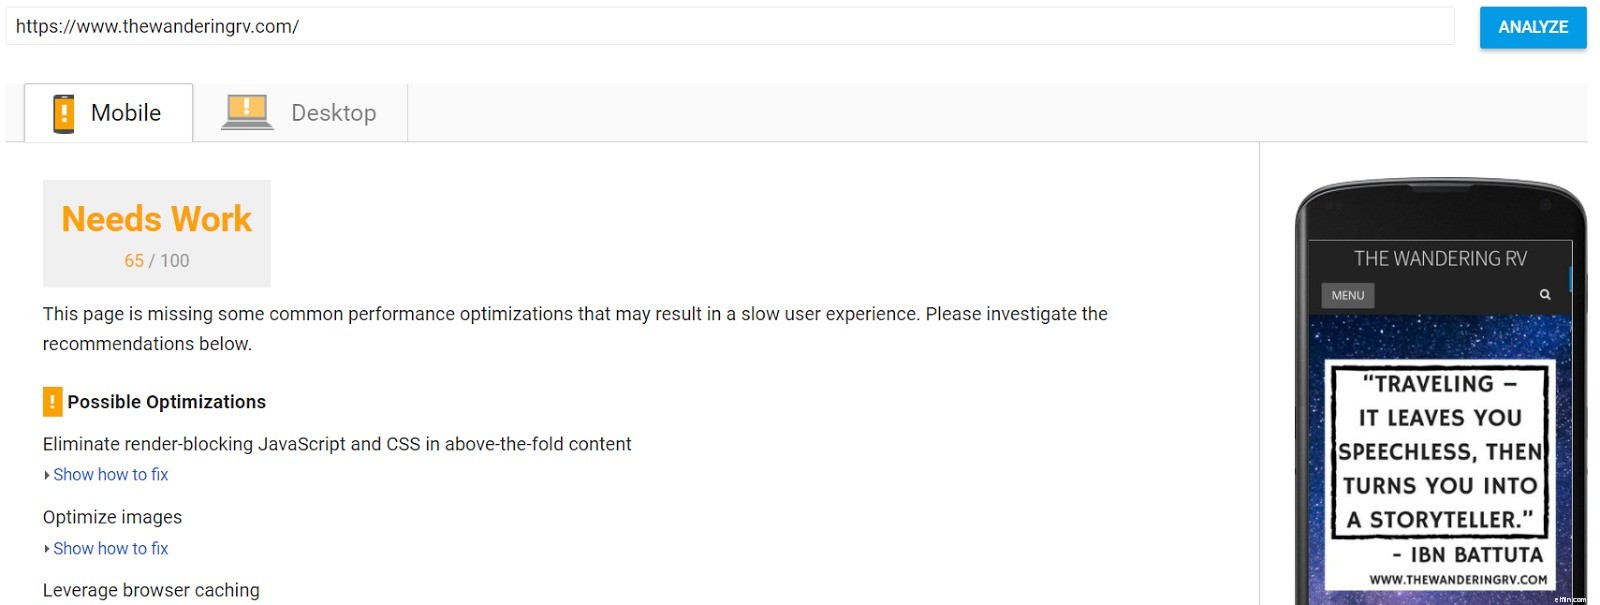
Task: Select the phone icon on the Mobile tab
Action: [64, 112]
